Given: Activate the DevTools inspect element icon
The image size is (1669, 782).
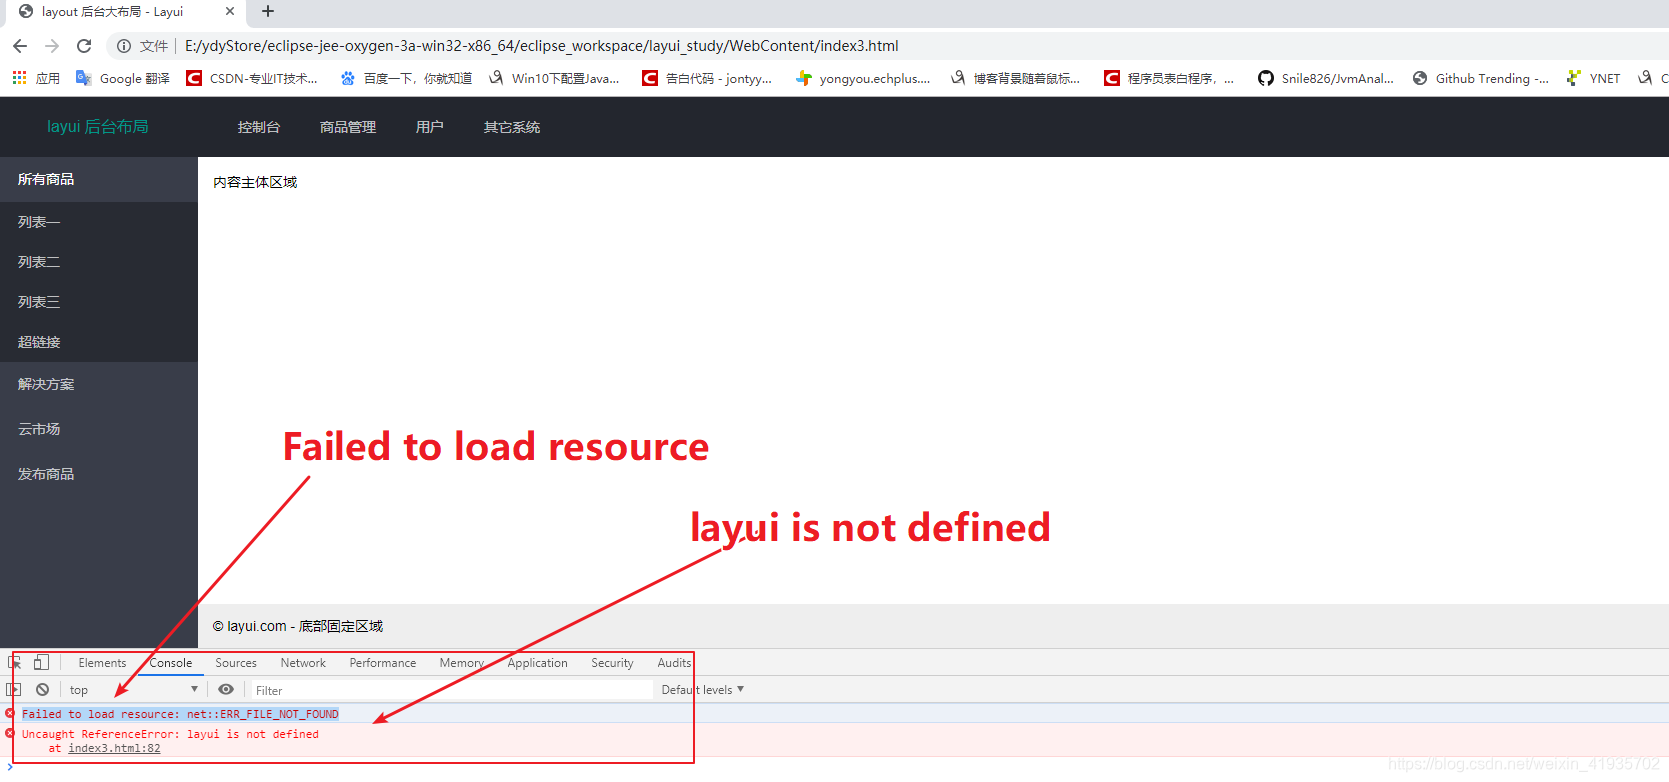Looking at the screenshot, I should click(x=15, y=663).
